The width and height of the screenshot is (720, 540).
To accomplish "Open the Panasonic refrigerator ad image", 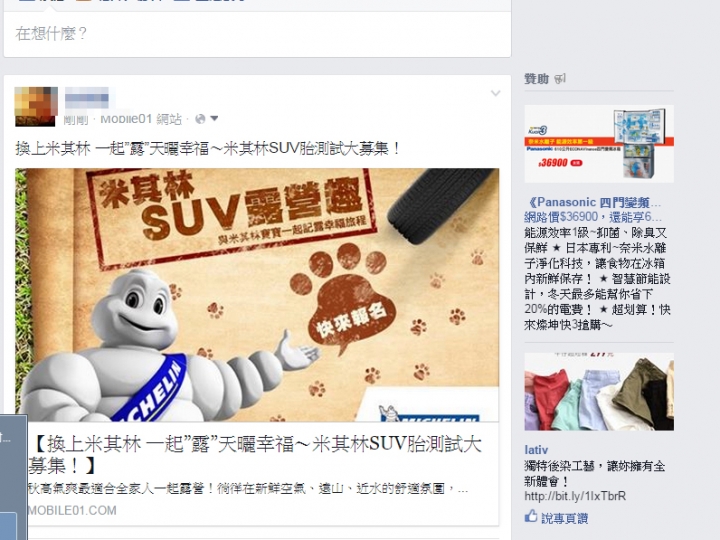I will [x=599, y=144].
